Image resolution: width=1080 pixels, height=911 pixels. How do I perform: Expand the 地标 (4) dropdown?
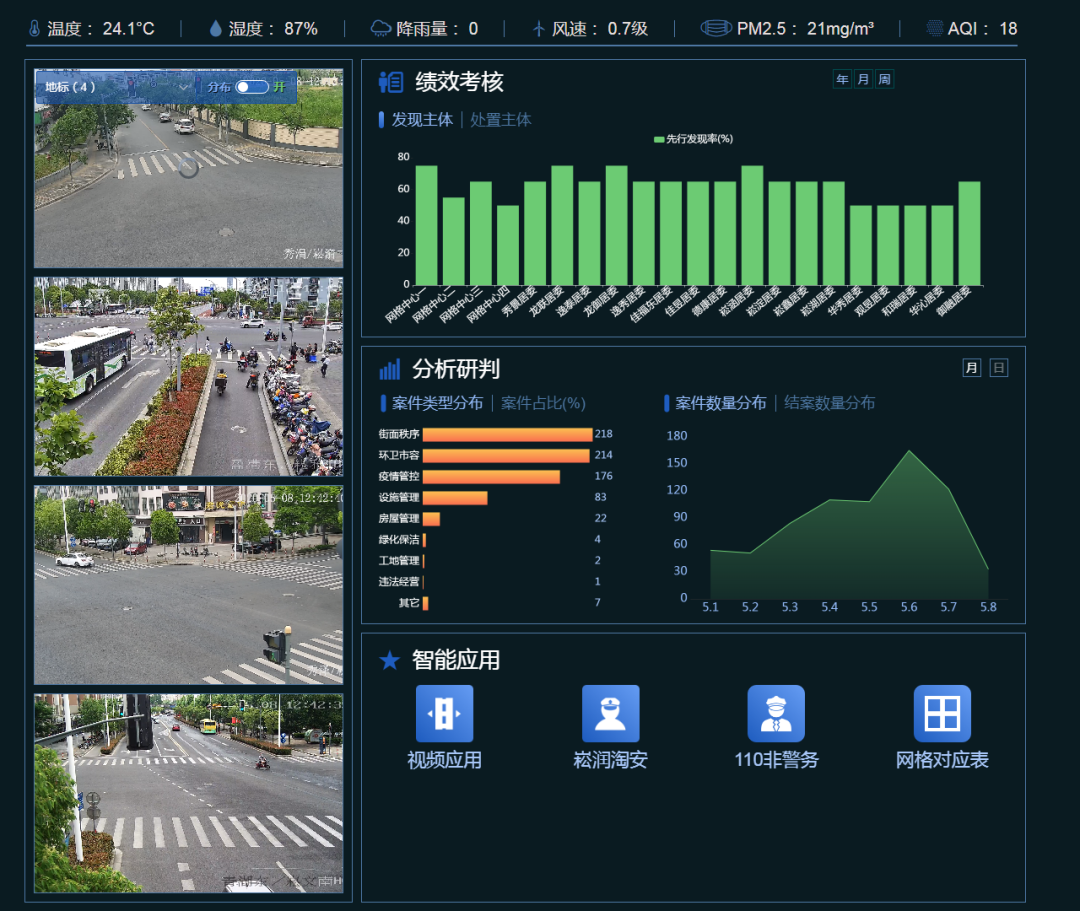click(115, 87)
